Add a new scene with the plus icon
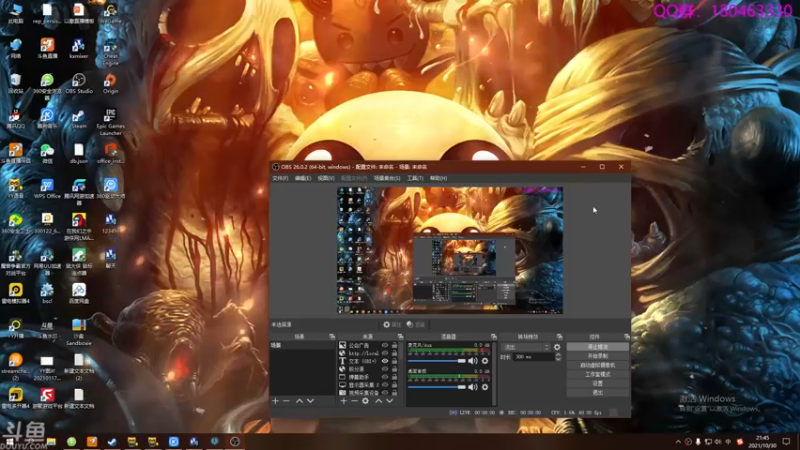Image resolution: width=800 pixels, height=450 pixels. click(276, 401)
